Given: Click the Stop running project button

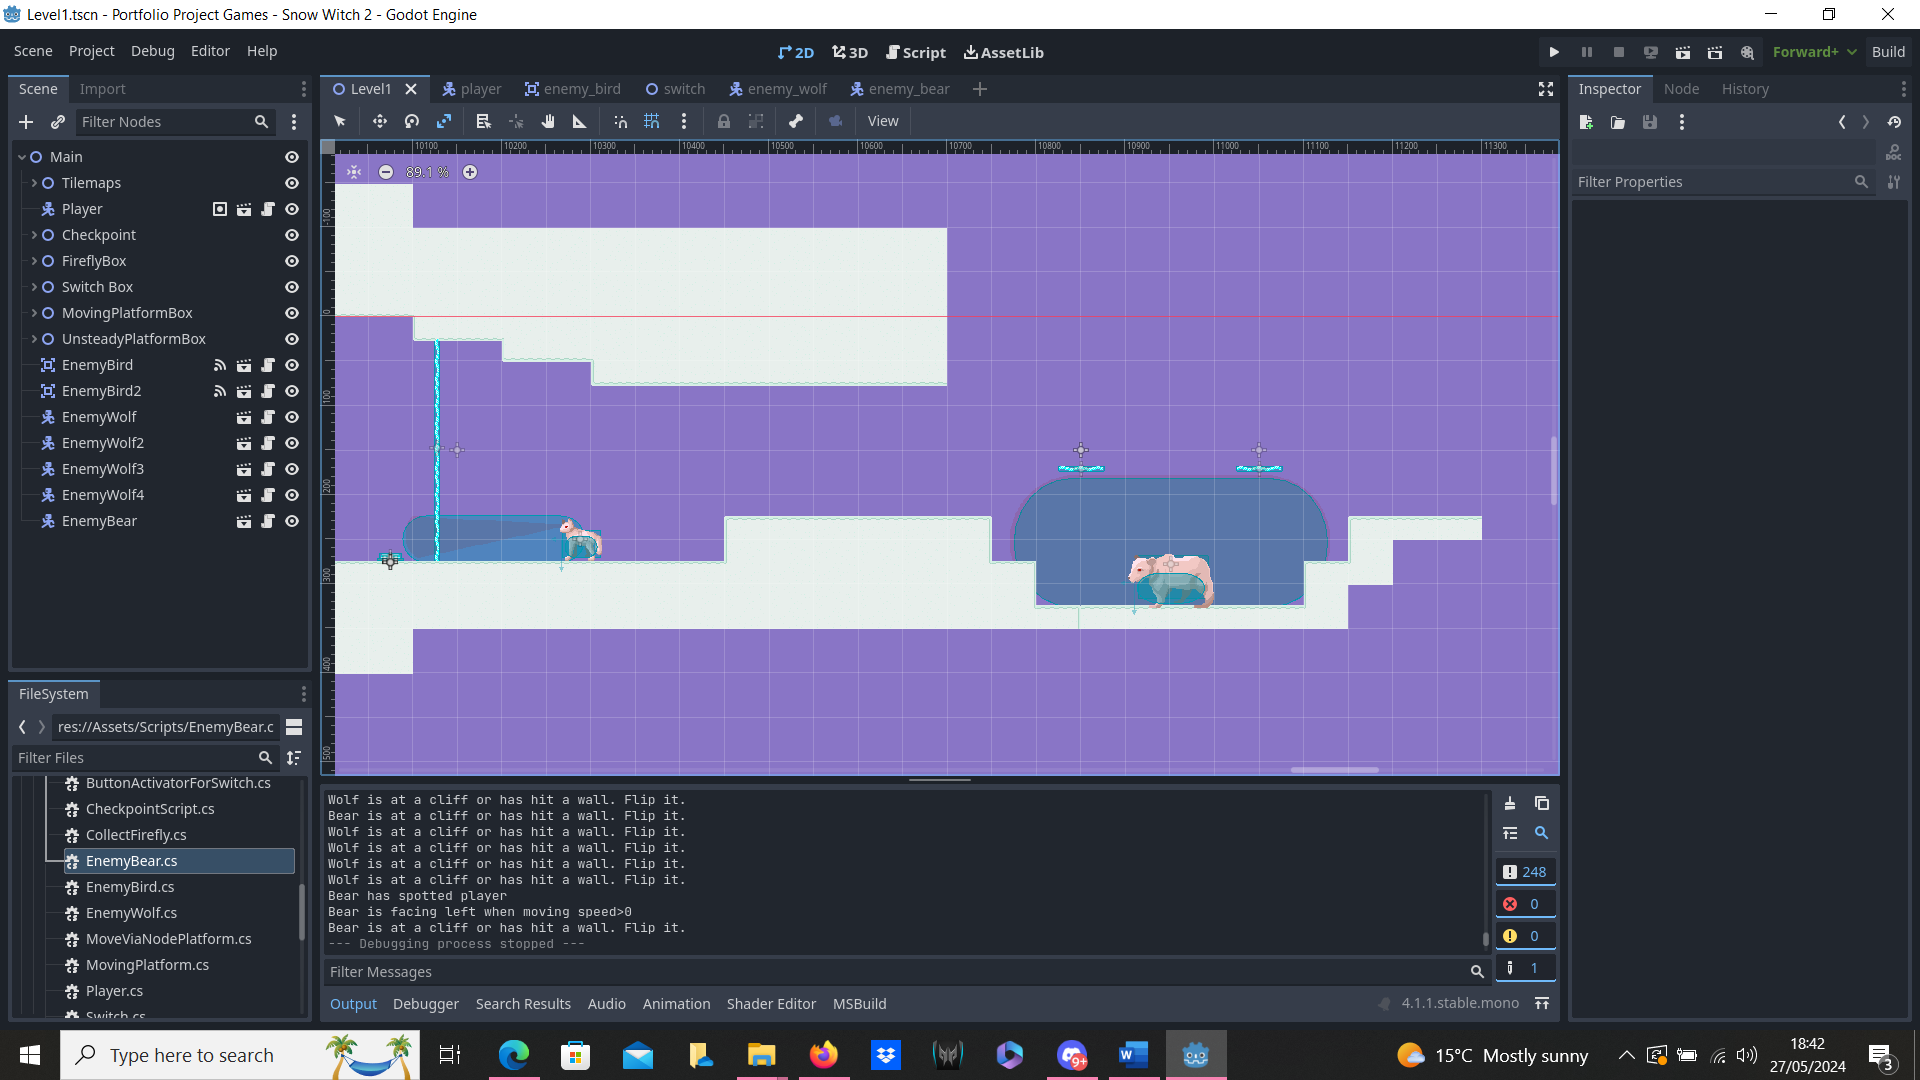Looking at the screenshot, I should tap(1618, 52).
